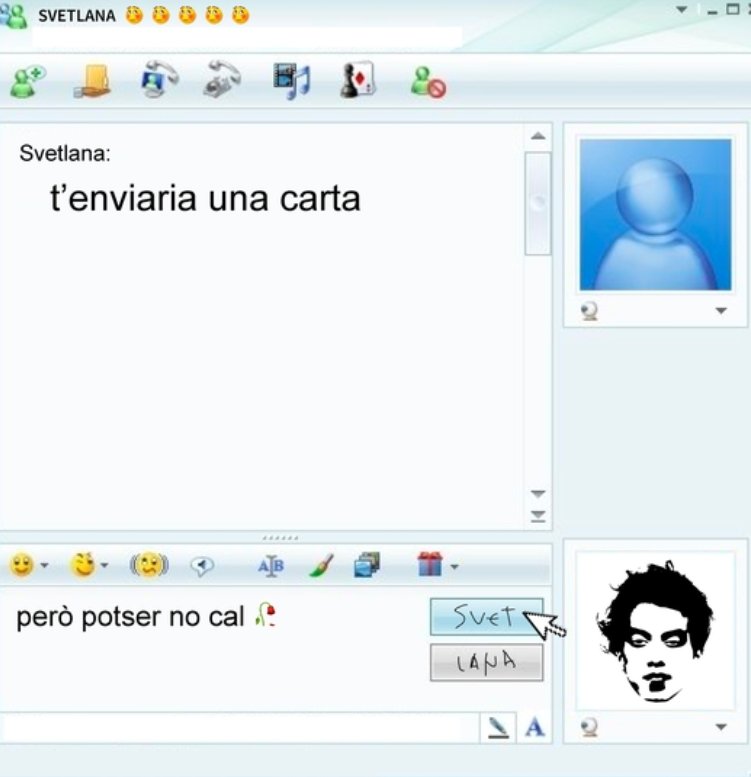This screenshot has height=777, width=751.
Task: Send a nudge
Action: [149, 565]
